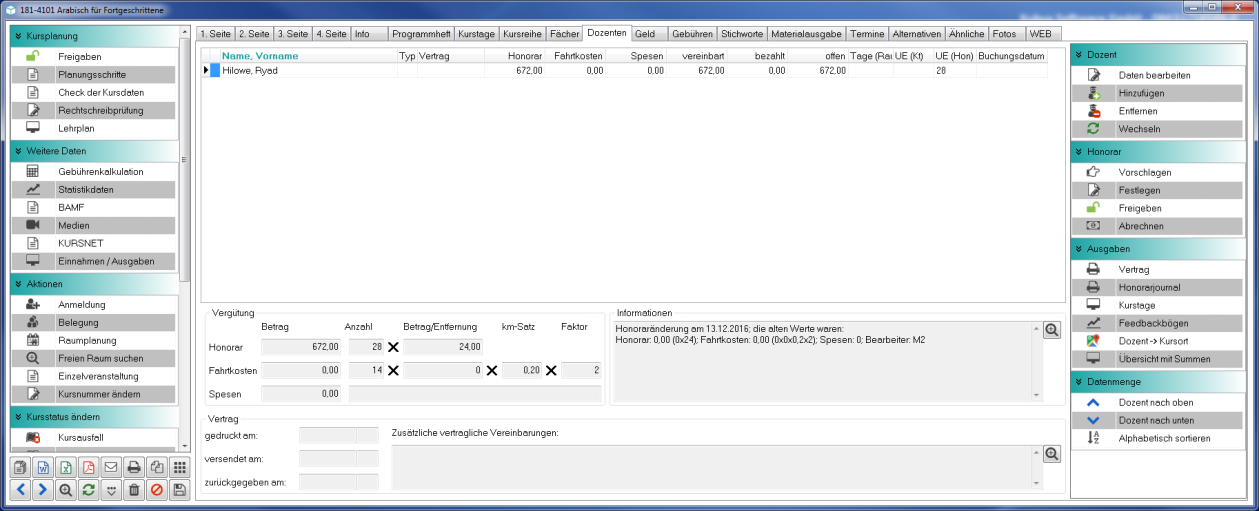This screenshot has height=511, width=1259.
Task: Click Daten bearbeiten in Dozent panel
Action: click(1157, 75)
